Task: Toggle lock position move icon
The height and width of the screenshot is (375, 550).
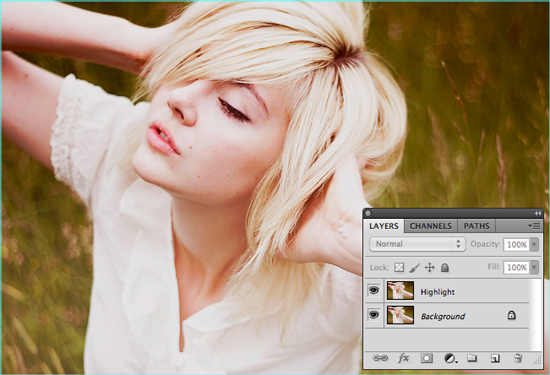Action: [430, 268]
